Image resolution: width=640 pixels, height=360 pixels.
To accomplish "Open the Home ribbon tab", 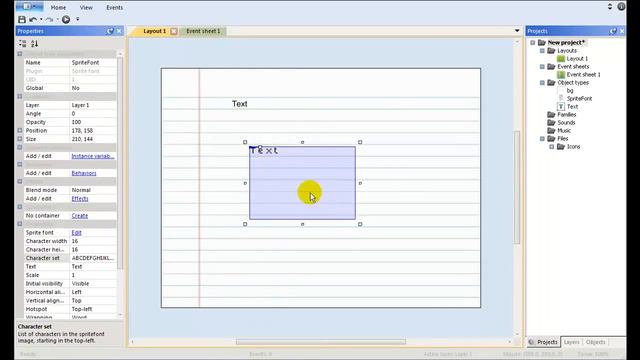I will tap(58, 7).
